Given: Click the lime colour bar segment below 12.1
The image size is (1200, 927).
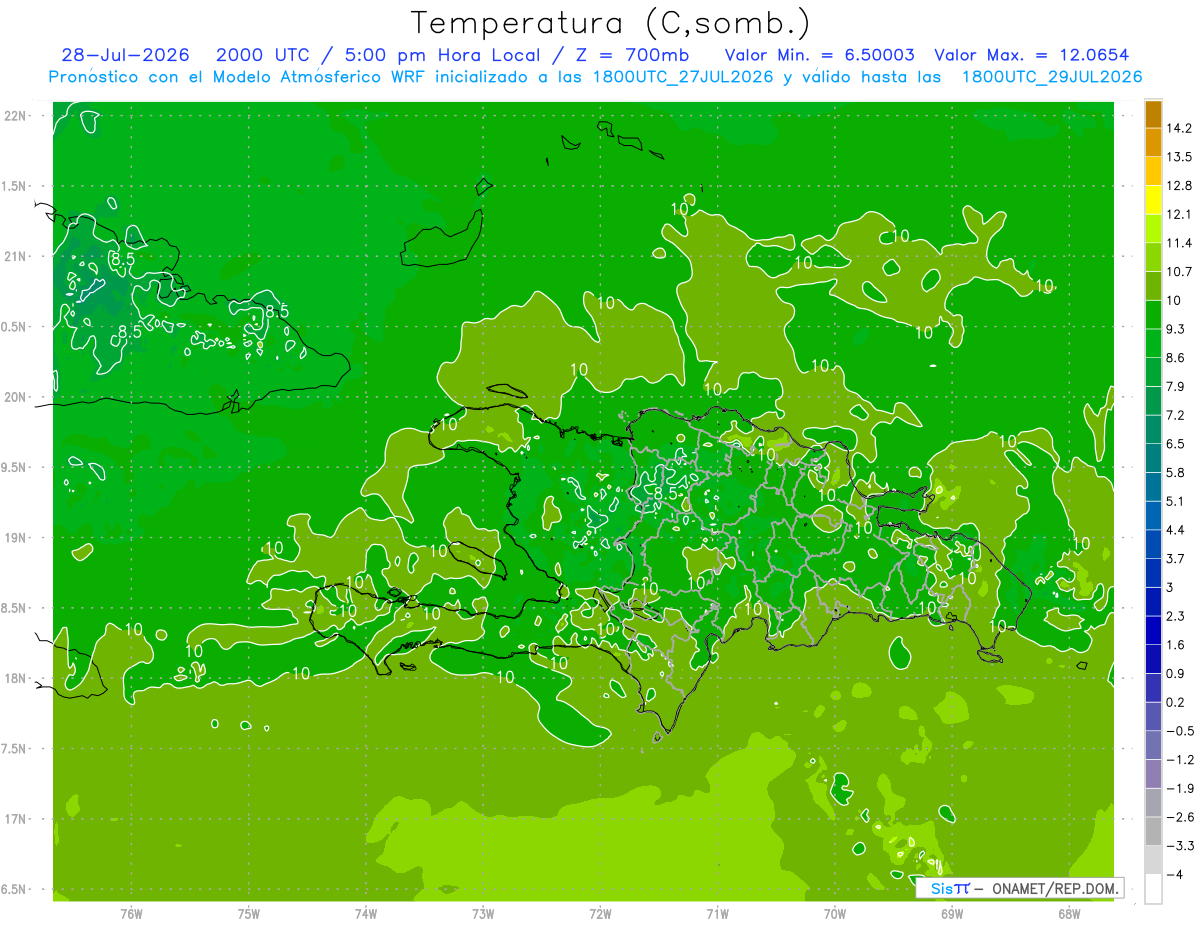Looking at the screenshot, I should [x=1153, y=228].
